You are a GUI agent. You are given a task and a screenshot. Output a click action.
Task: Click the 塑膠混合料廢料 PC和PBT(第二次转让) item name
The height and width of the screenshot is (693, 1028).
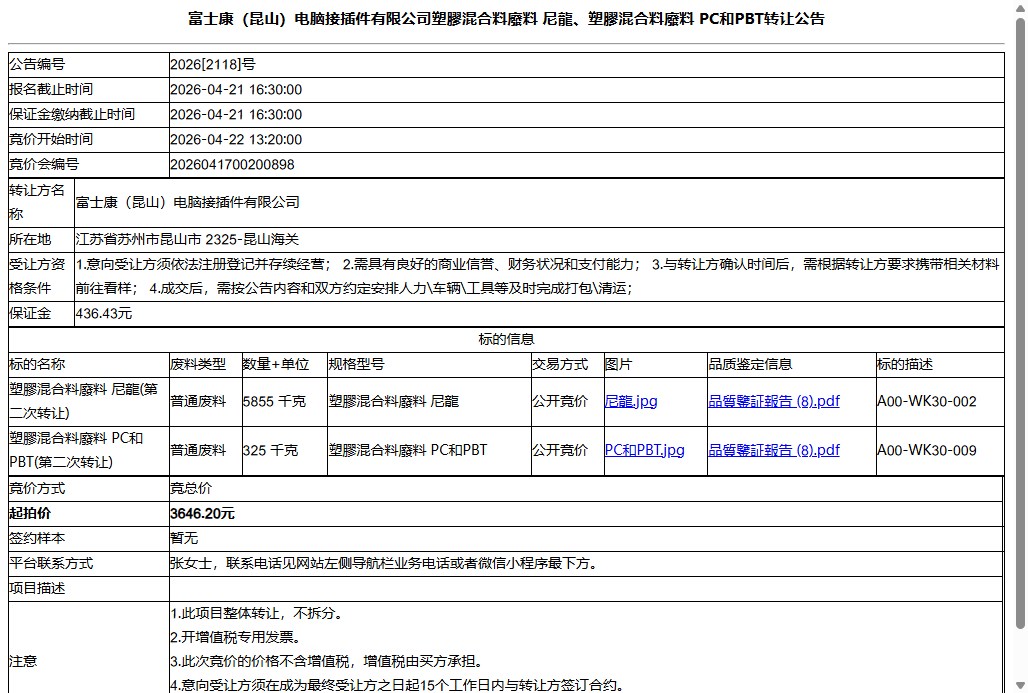tap(76, 450)
